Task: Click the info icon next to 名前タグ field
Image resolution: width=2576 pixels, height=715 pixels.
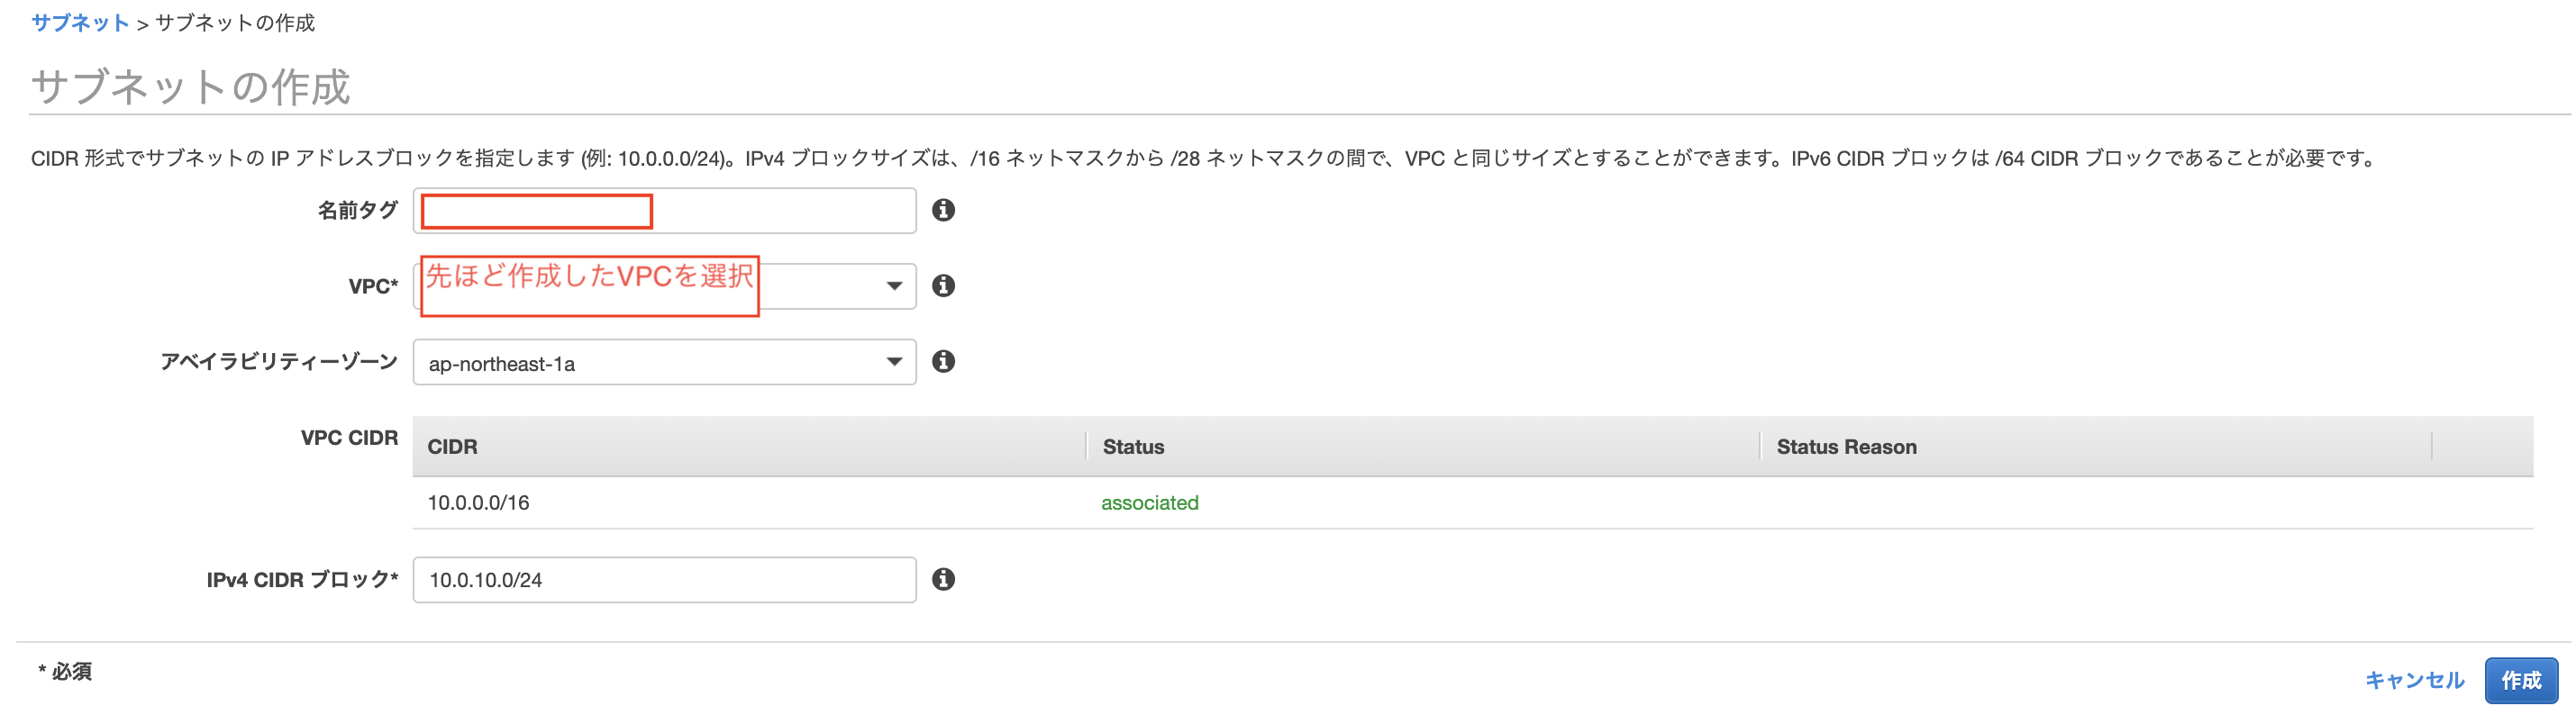Action: [946, 210]
